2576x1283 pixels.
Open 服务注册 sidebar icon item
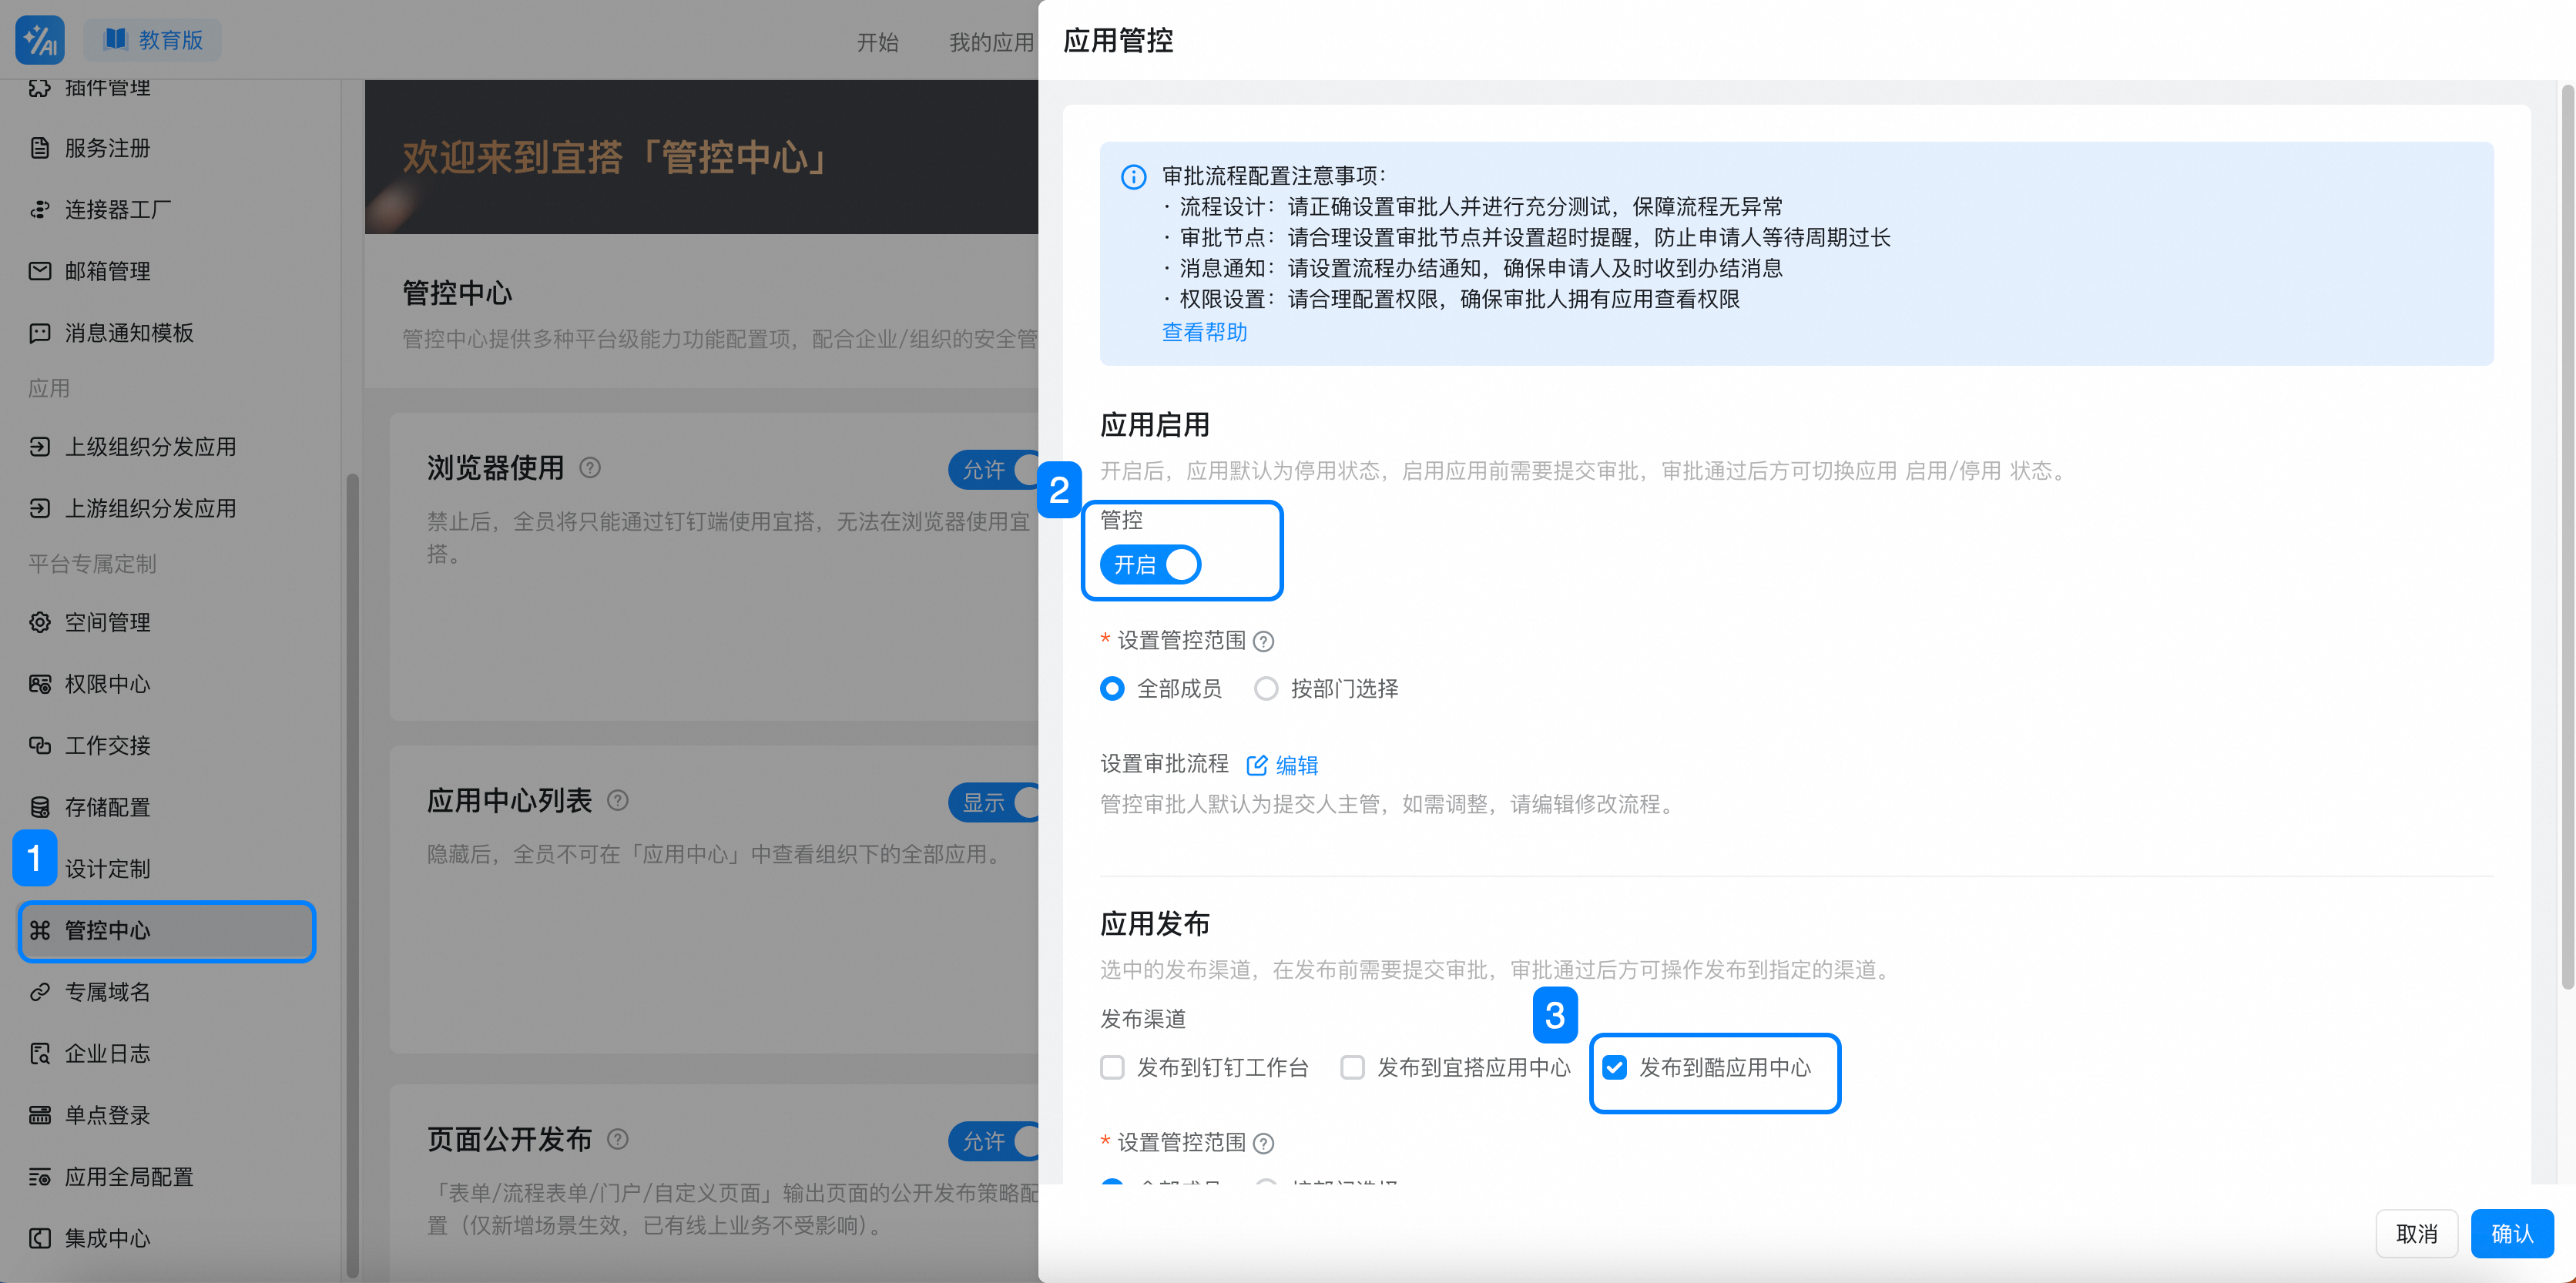pyautogui.click(x=40, y=148)
